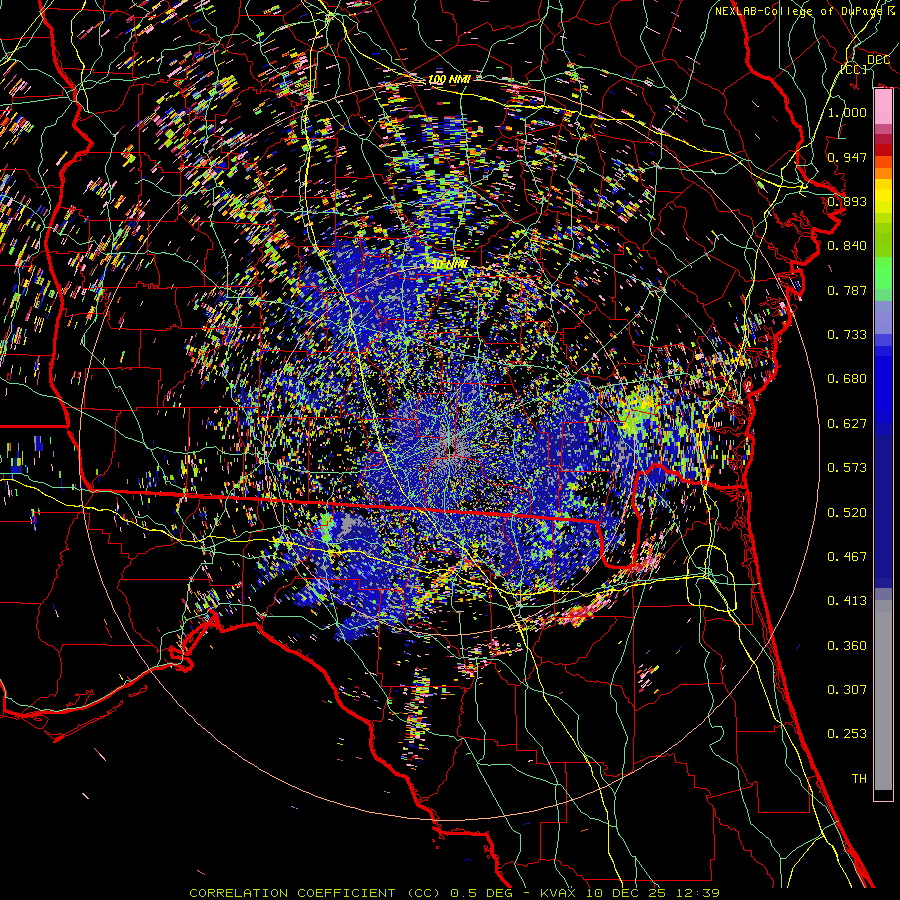
Task: Pick the red-orange color bar segment
Action: pyautogui.click(x=883, y=162)
